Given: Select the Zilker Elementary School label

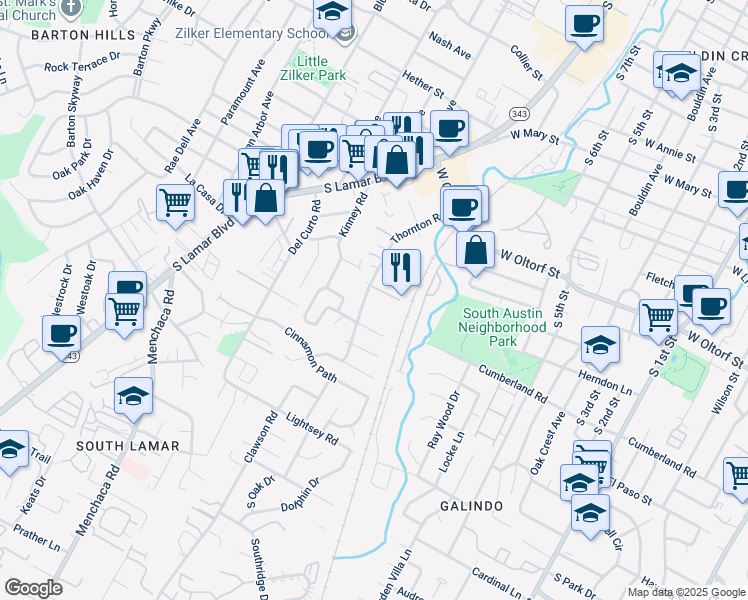Looking at the screenshot, I should [252, 33].
